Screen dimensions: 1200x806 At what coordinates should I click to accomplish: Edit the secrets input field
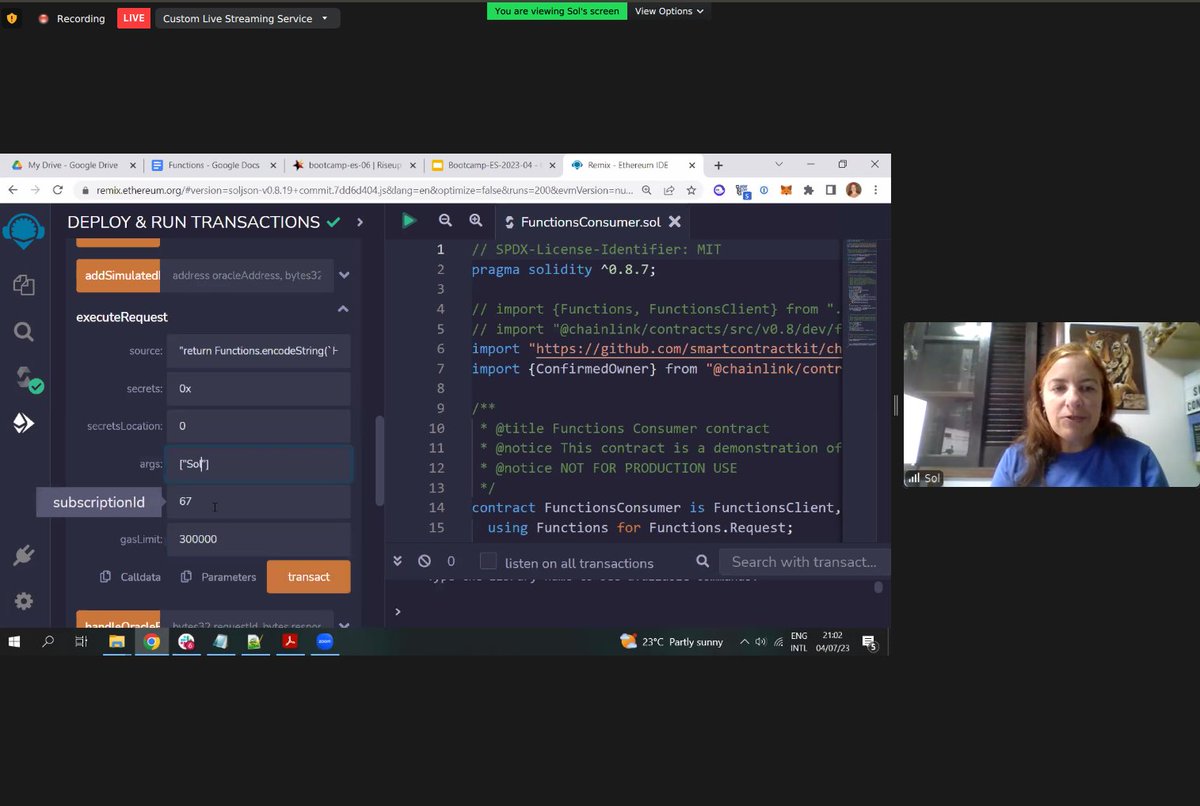(x=259, y=388)
